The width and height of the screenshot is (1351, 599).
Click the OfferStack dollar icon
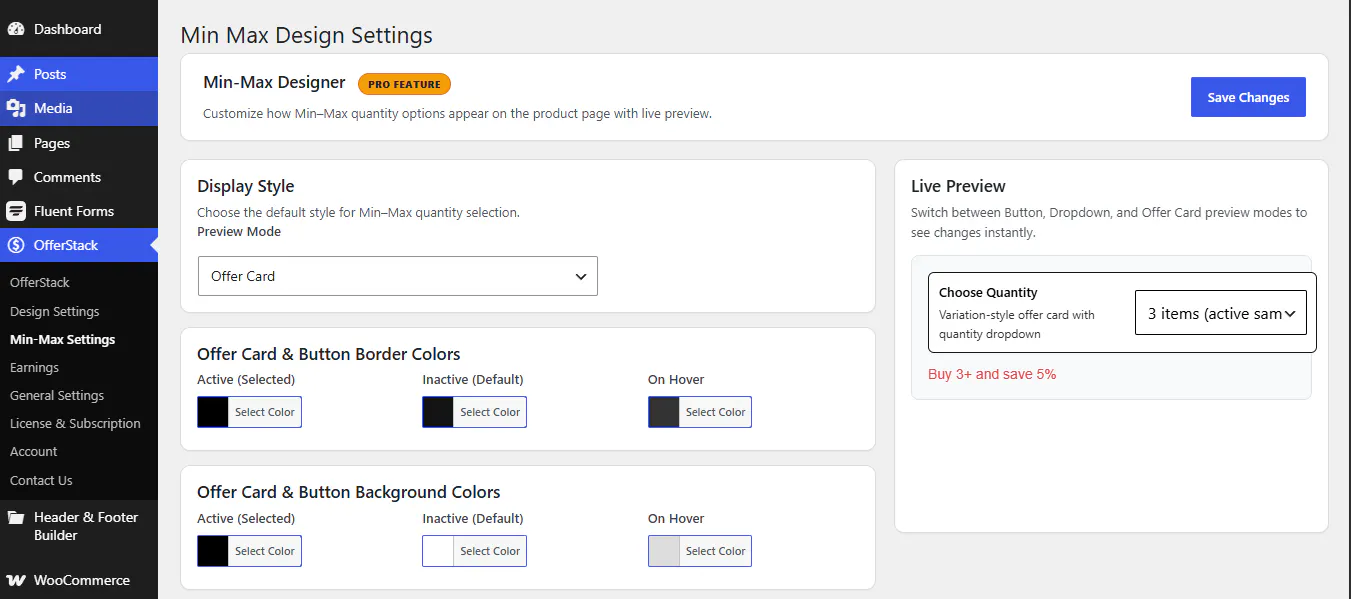click(16, 245)
